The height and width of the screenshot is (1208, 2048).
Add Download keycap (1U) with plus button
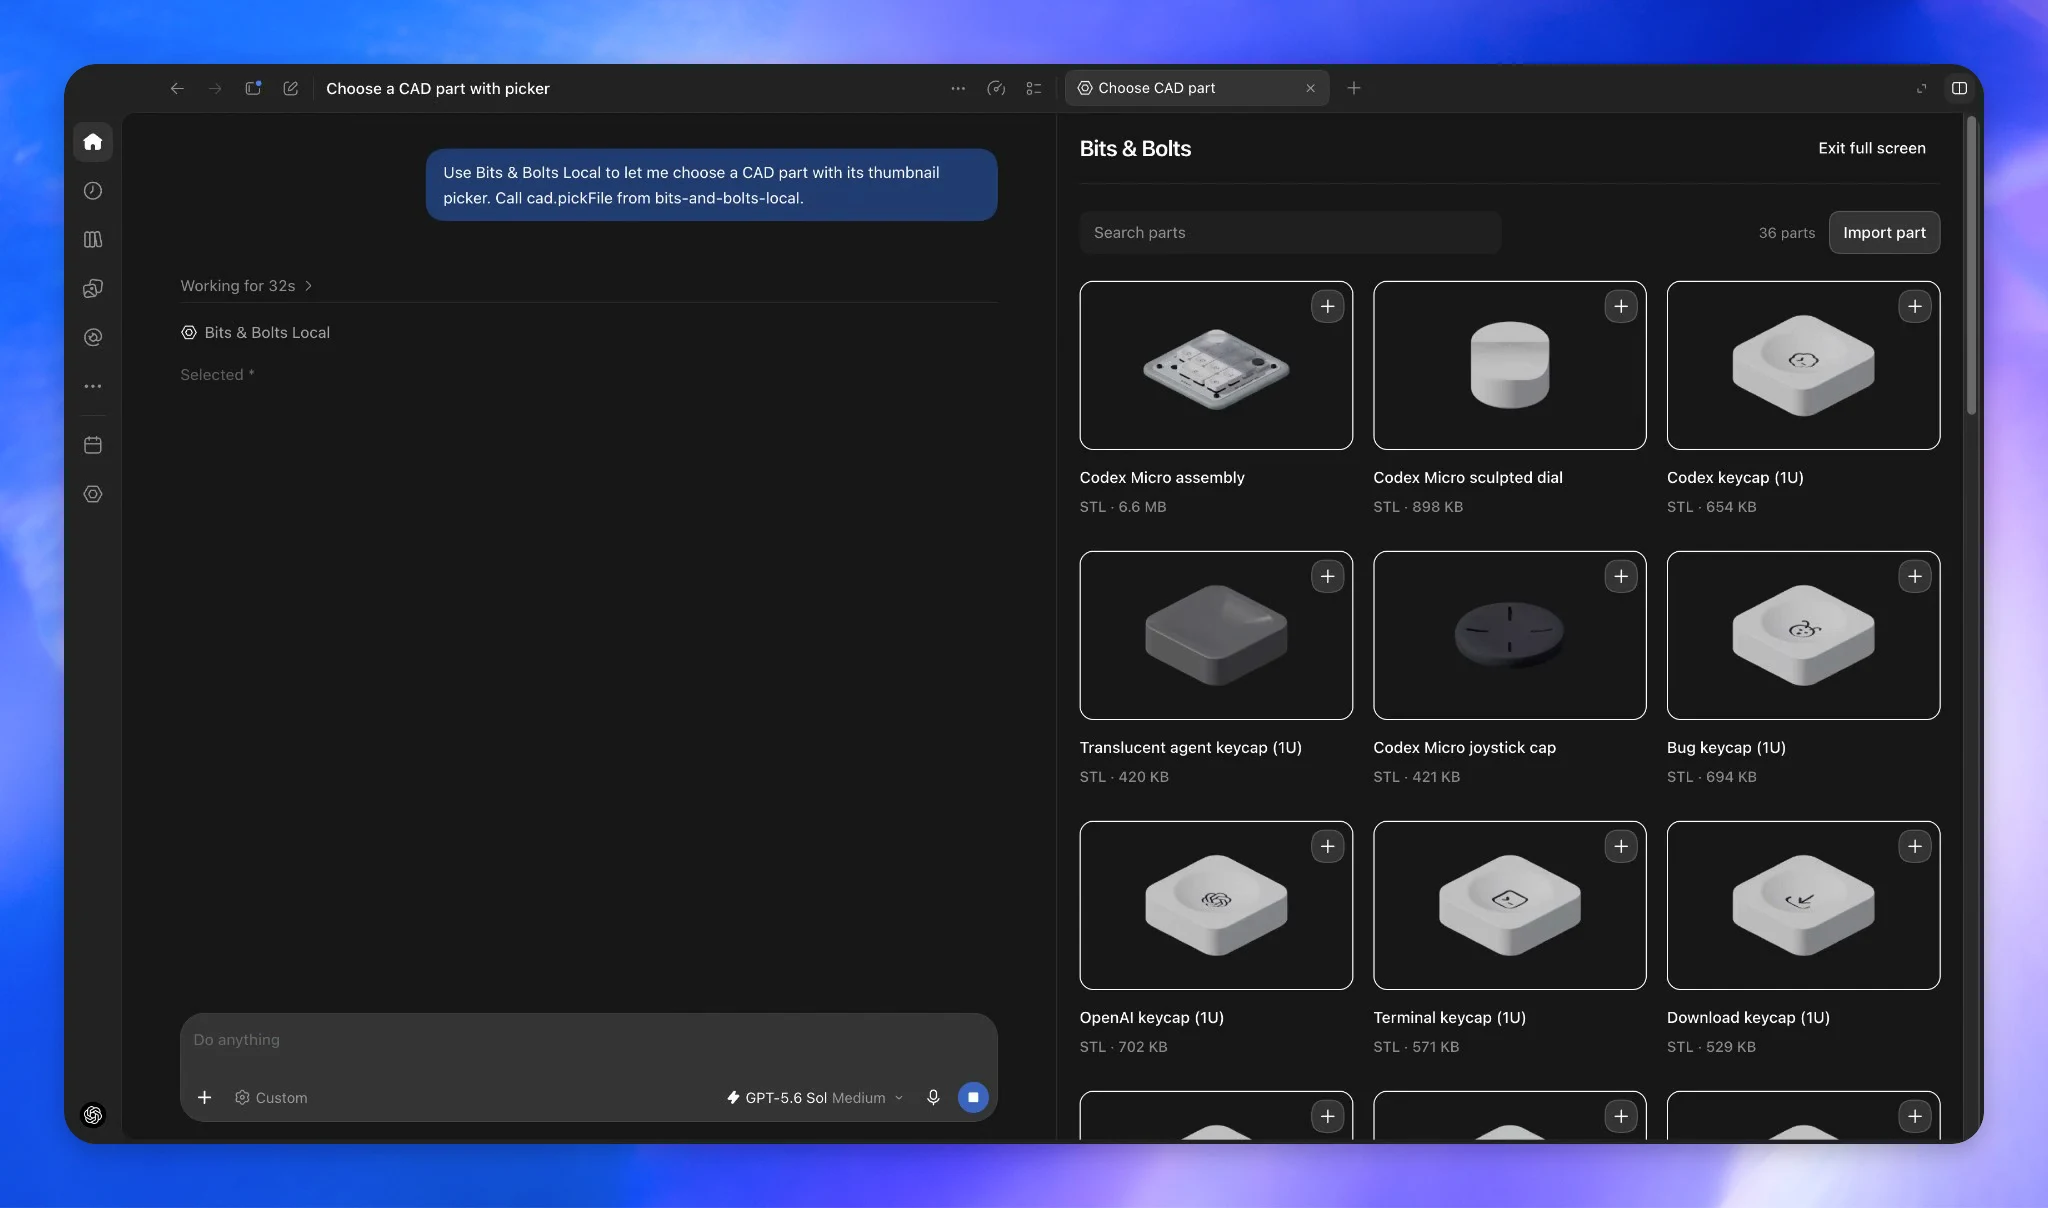point(1914,847)
